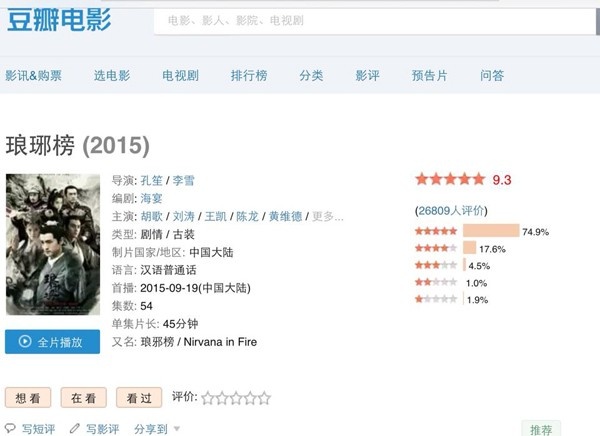Open director 孔笙's page
The height and width of the screenshot is (436, 600).
[150, 181]
